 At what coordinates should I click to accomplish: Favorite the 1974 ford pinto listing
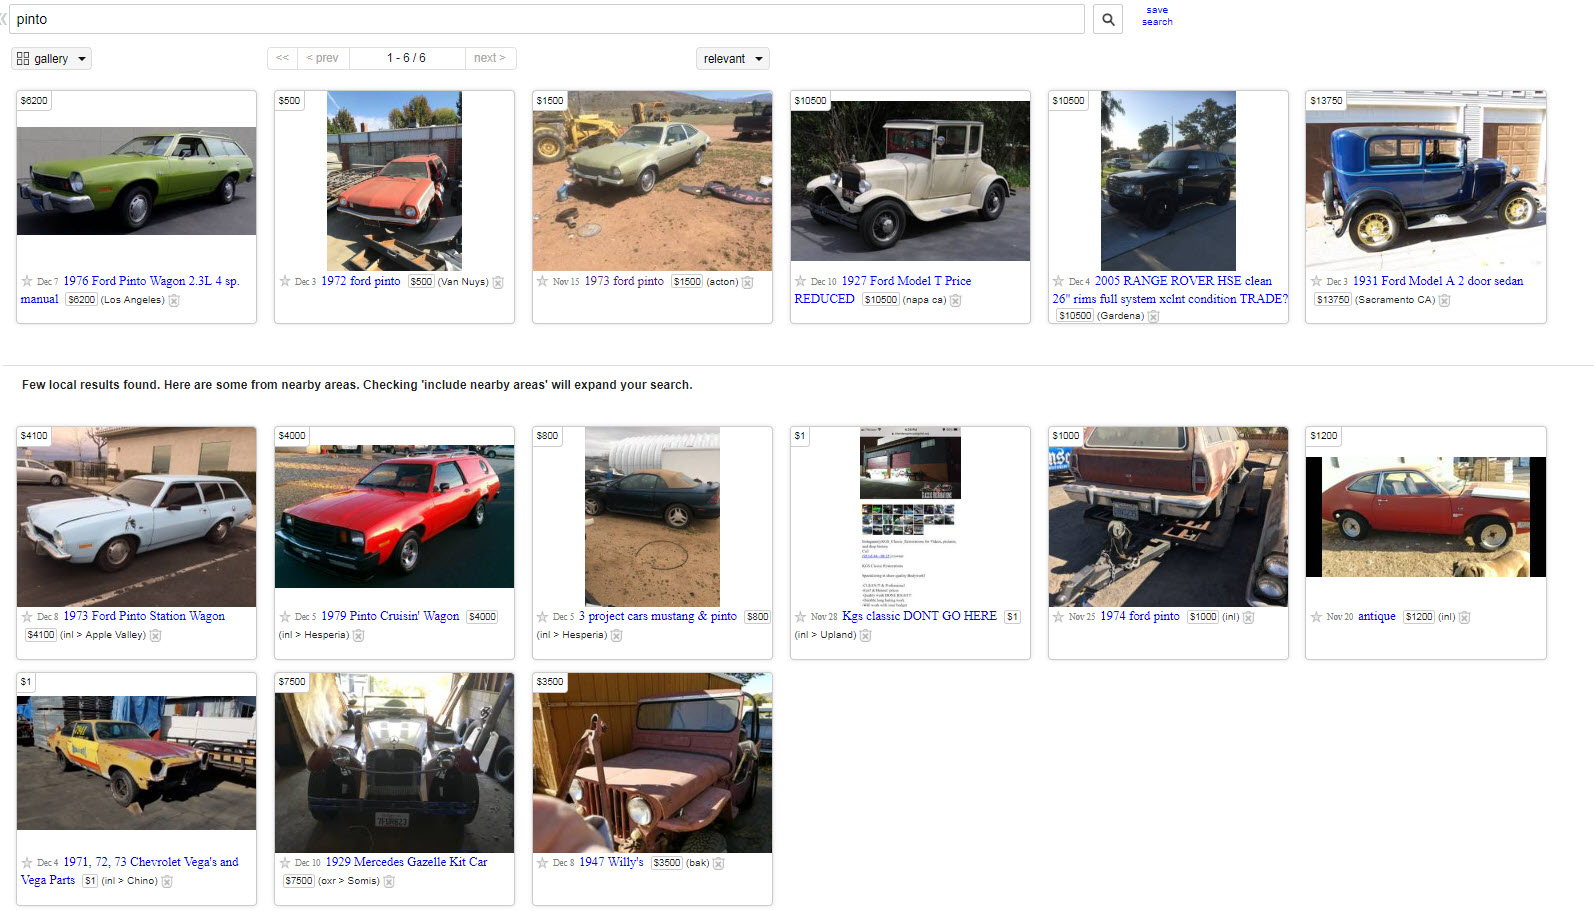pyautogui.click(x=1059, y=616)
